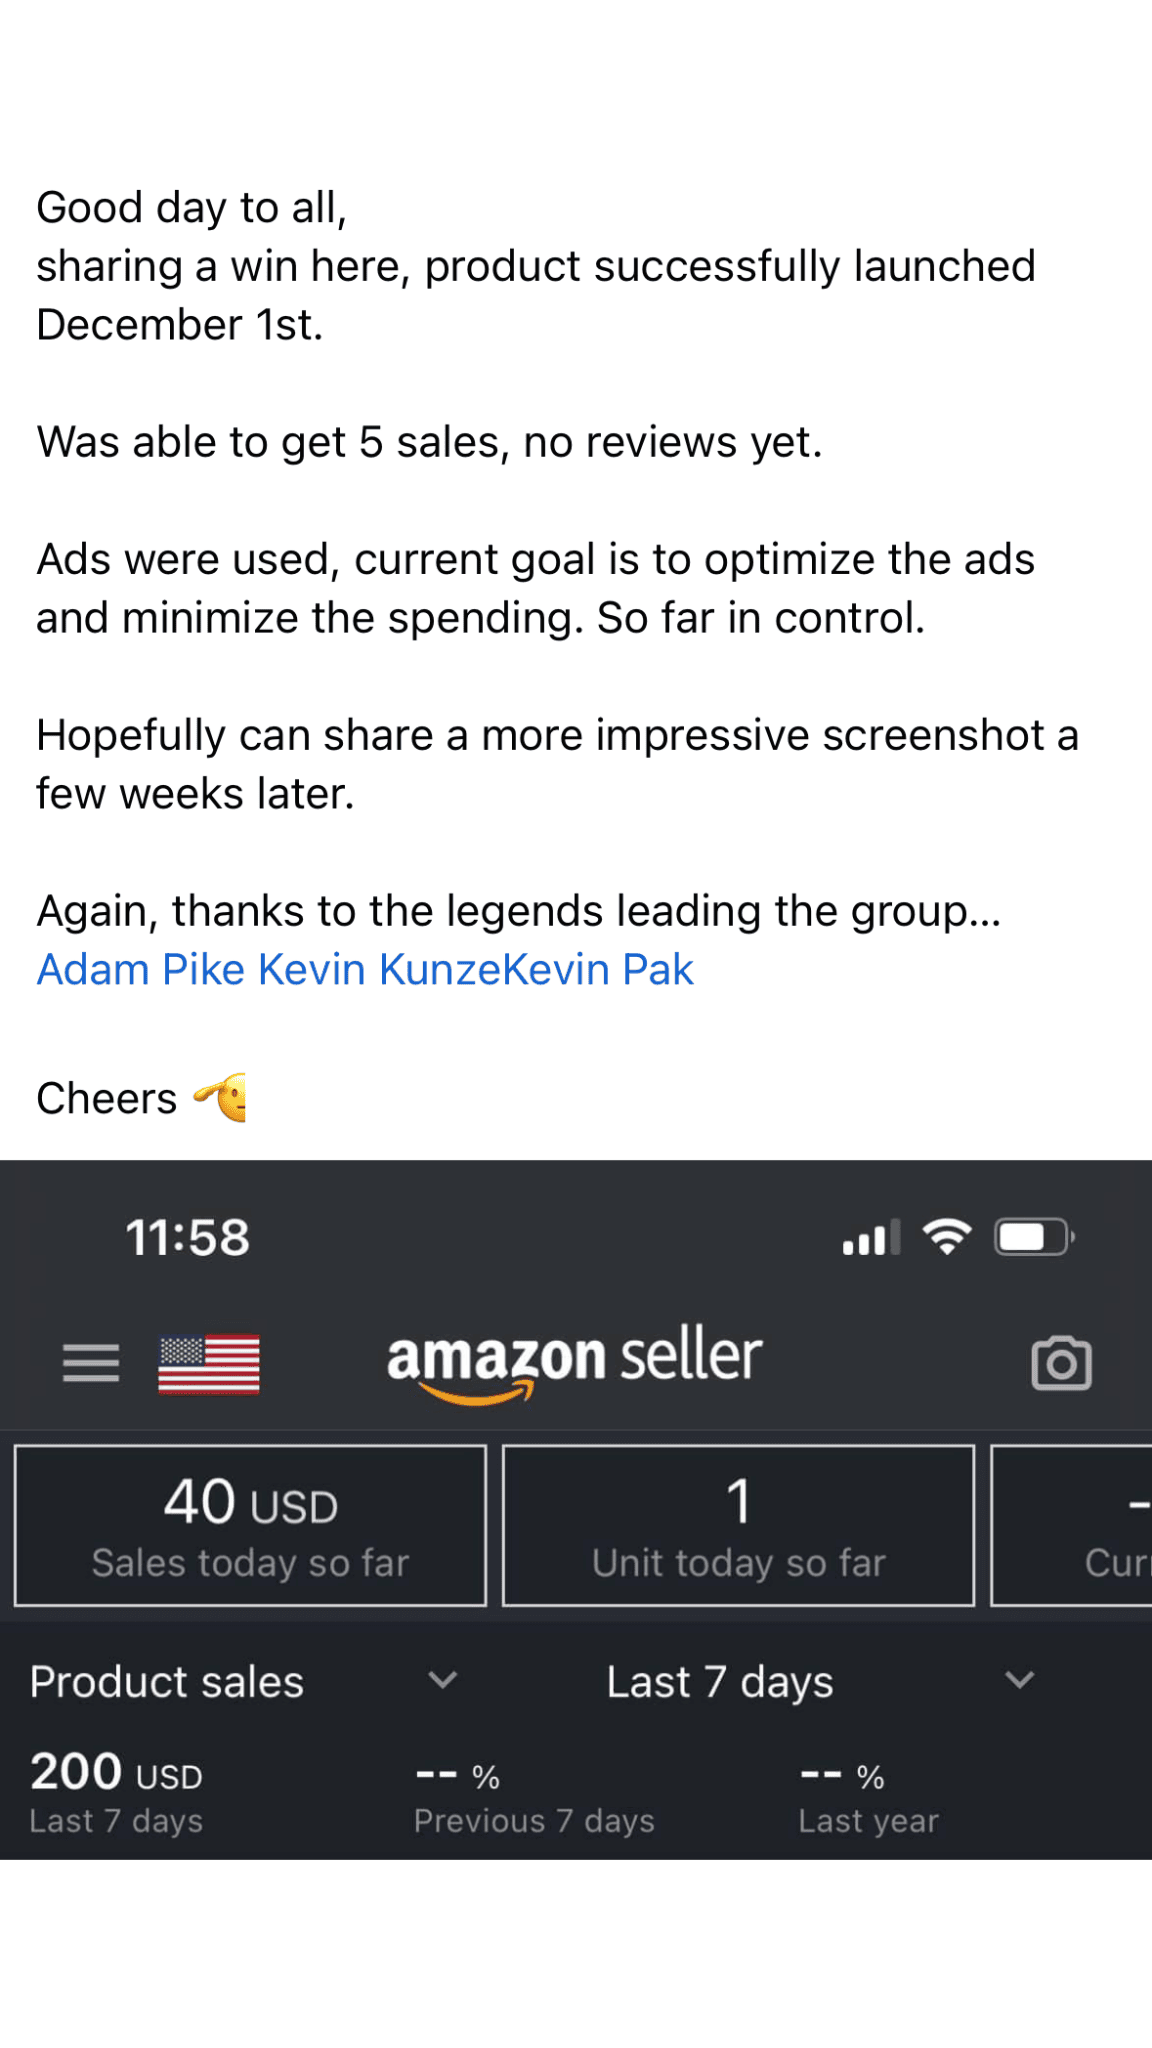This screenshot has width=1152, height=2048.
Task: Open the camera icon in header
Action: [1061, 1363]
